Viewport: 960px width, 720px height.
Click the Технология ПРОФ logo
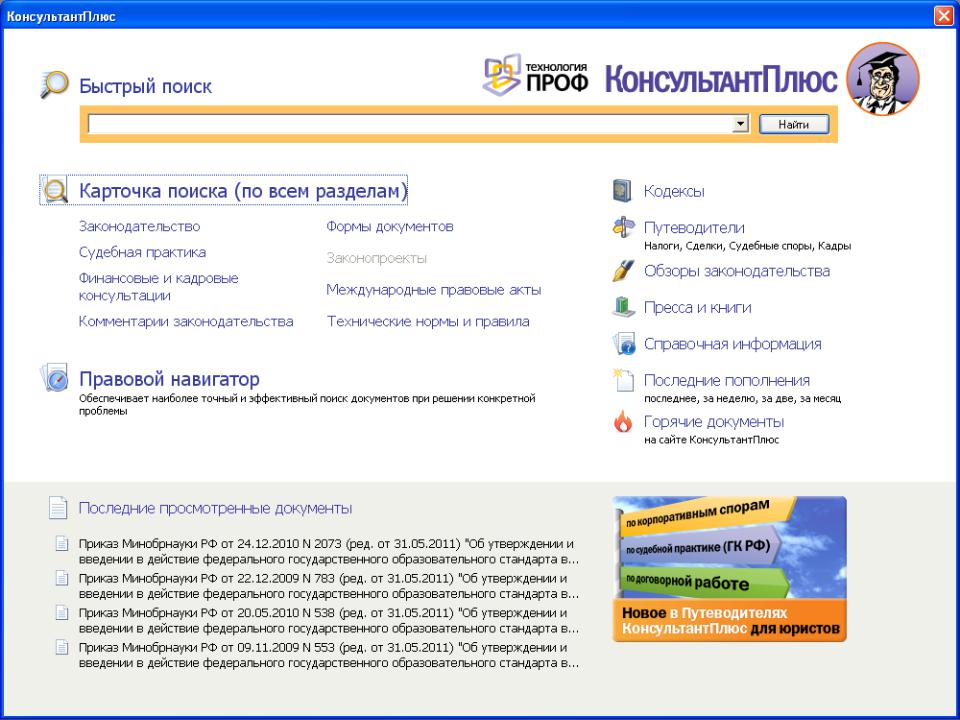tap(536, 75)
